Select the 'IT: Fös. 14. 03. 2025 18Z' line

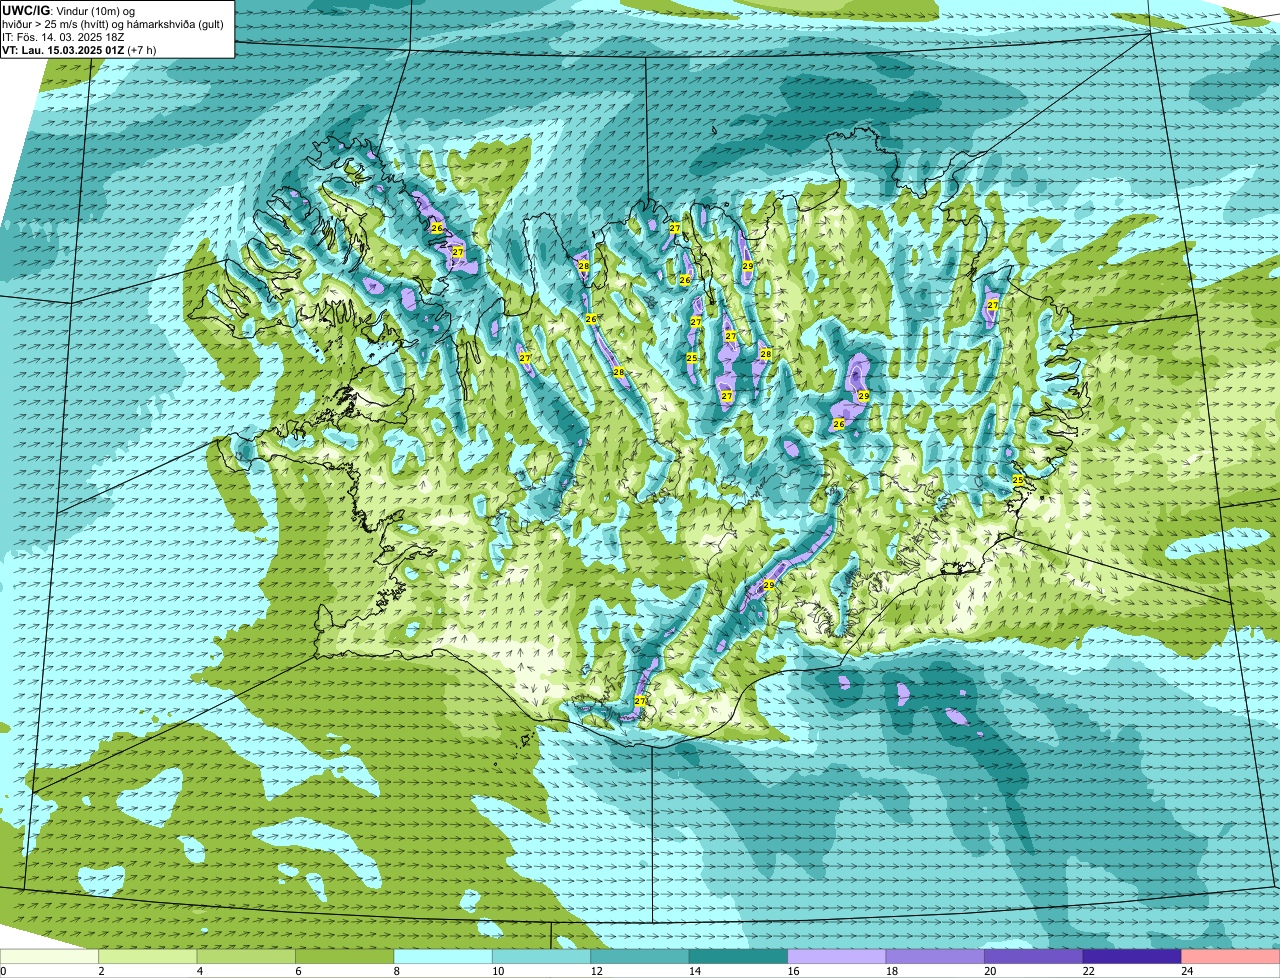tap(63, 37)
